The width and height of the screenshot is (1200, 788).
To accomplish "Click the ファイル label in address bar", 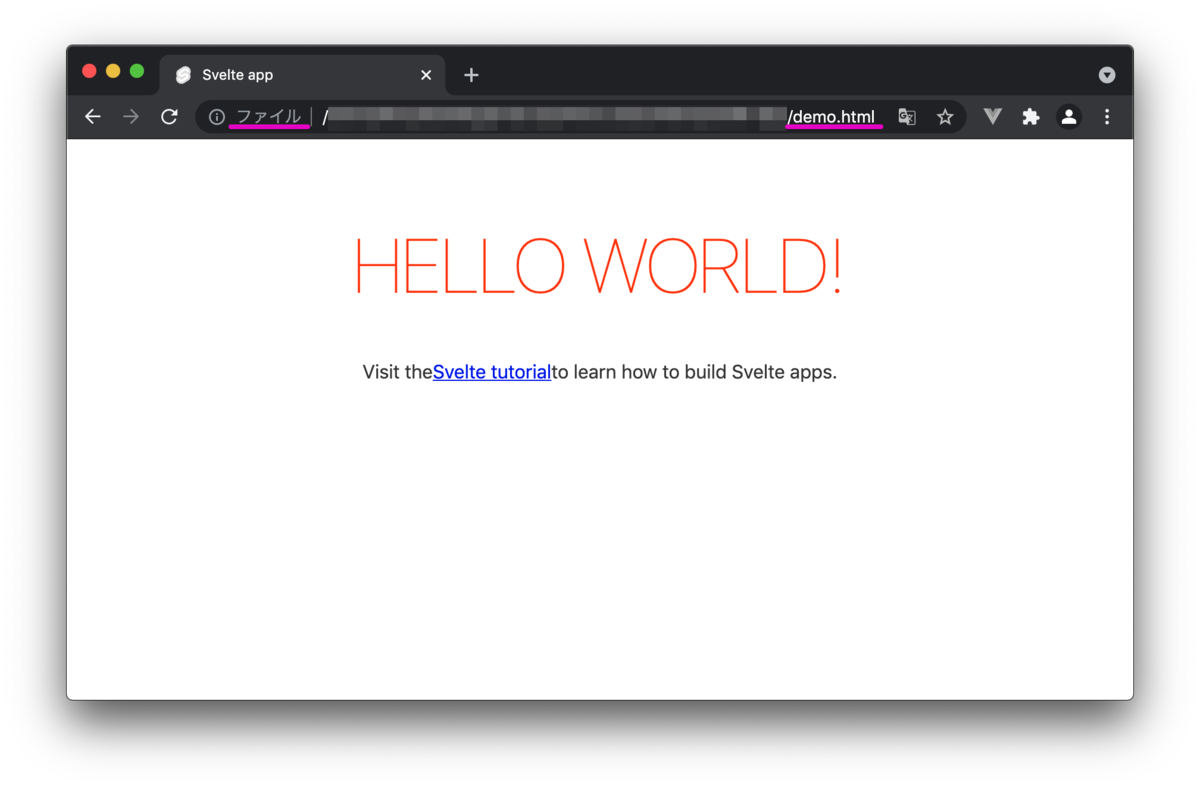I will click(x=268, y=117).
